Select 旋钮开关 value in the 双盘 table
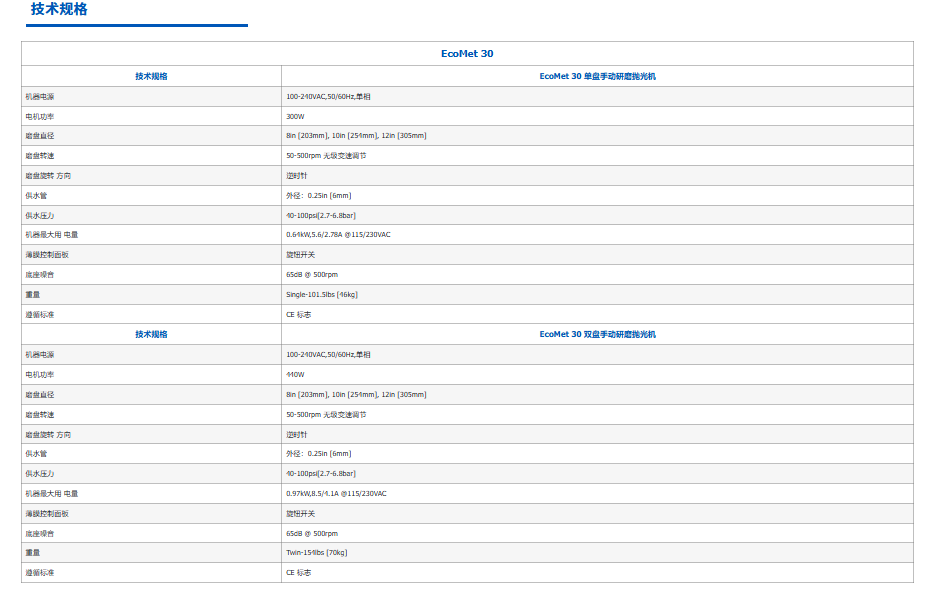Screen dimensions: 941x596 (x=301, y=514)
